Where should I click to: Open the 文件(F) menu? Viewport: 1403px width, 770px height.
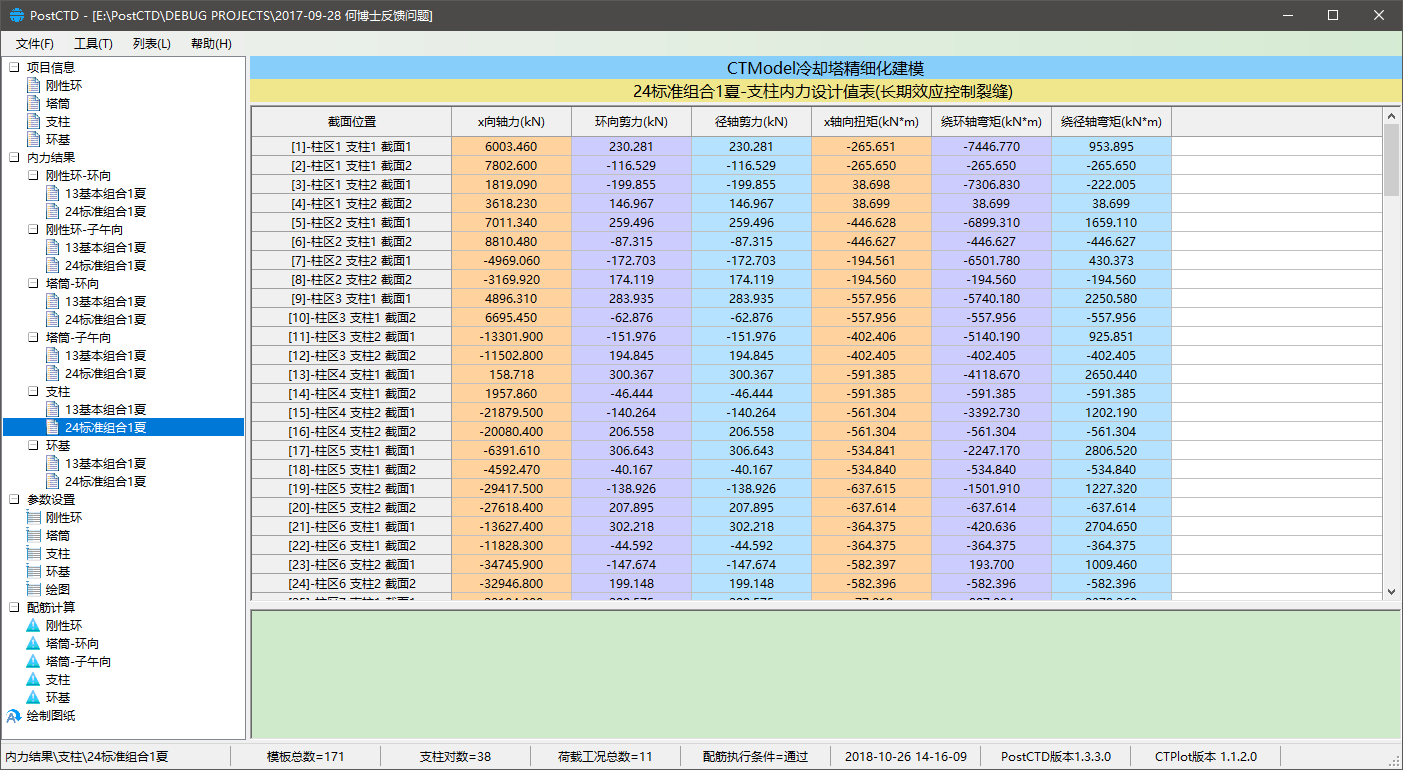35,44
